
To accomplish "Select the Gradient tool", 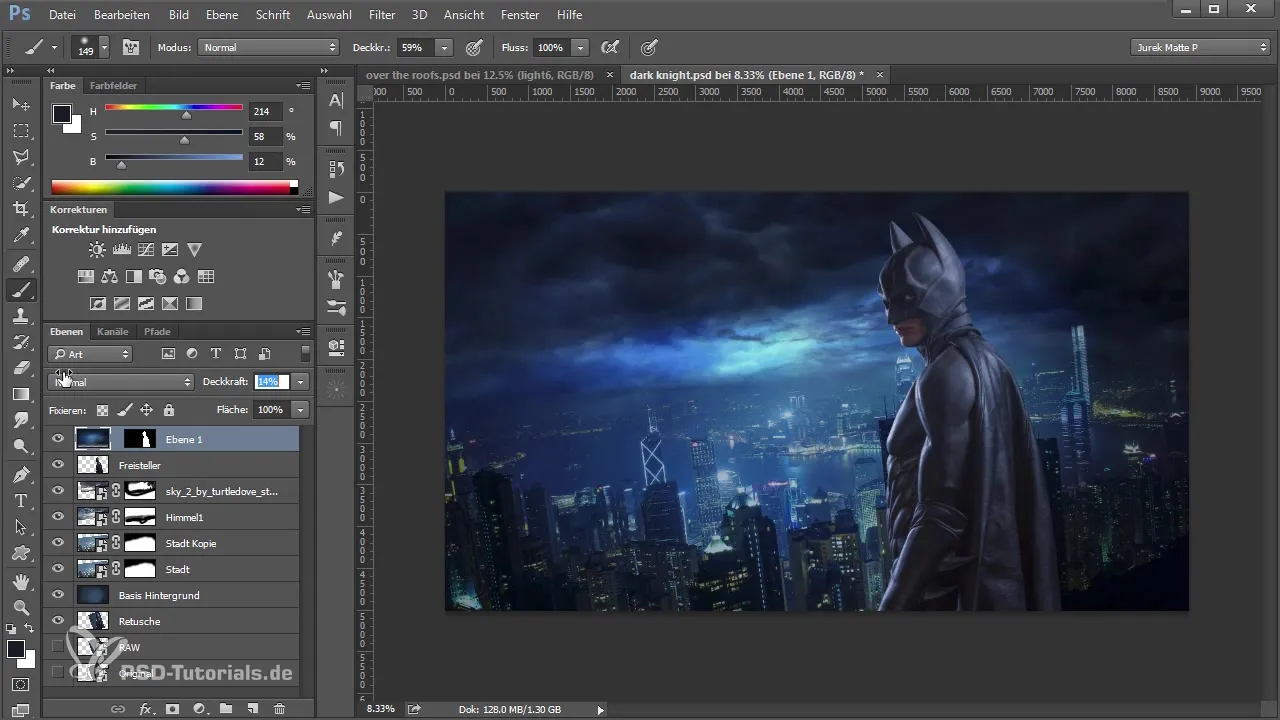I will coord(20,394).
